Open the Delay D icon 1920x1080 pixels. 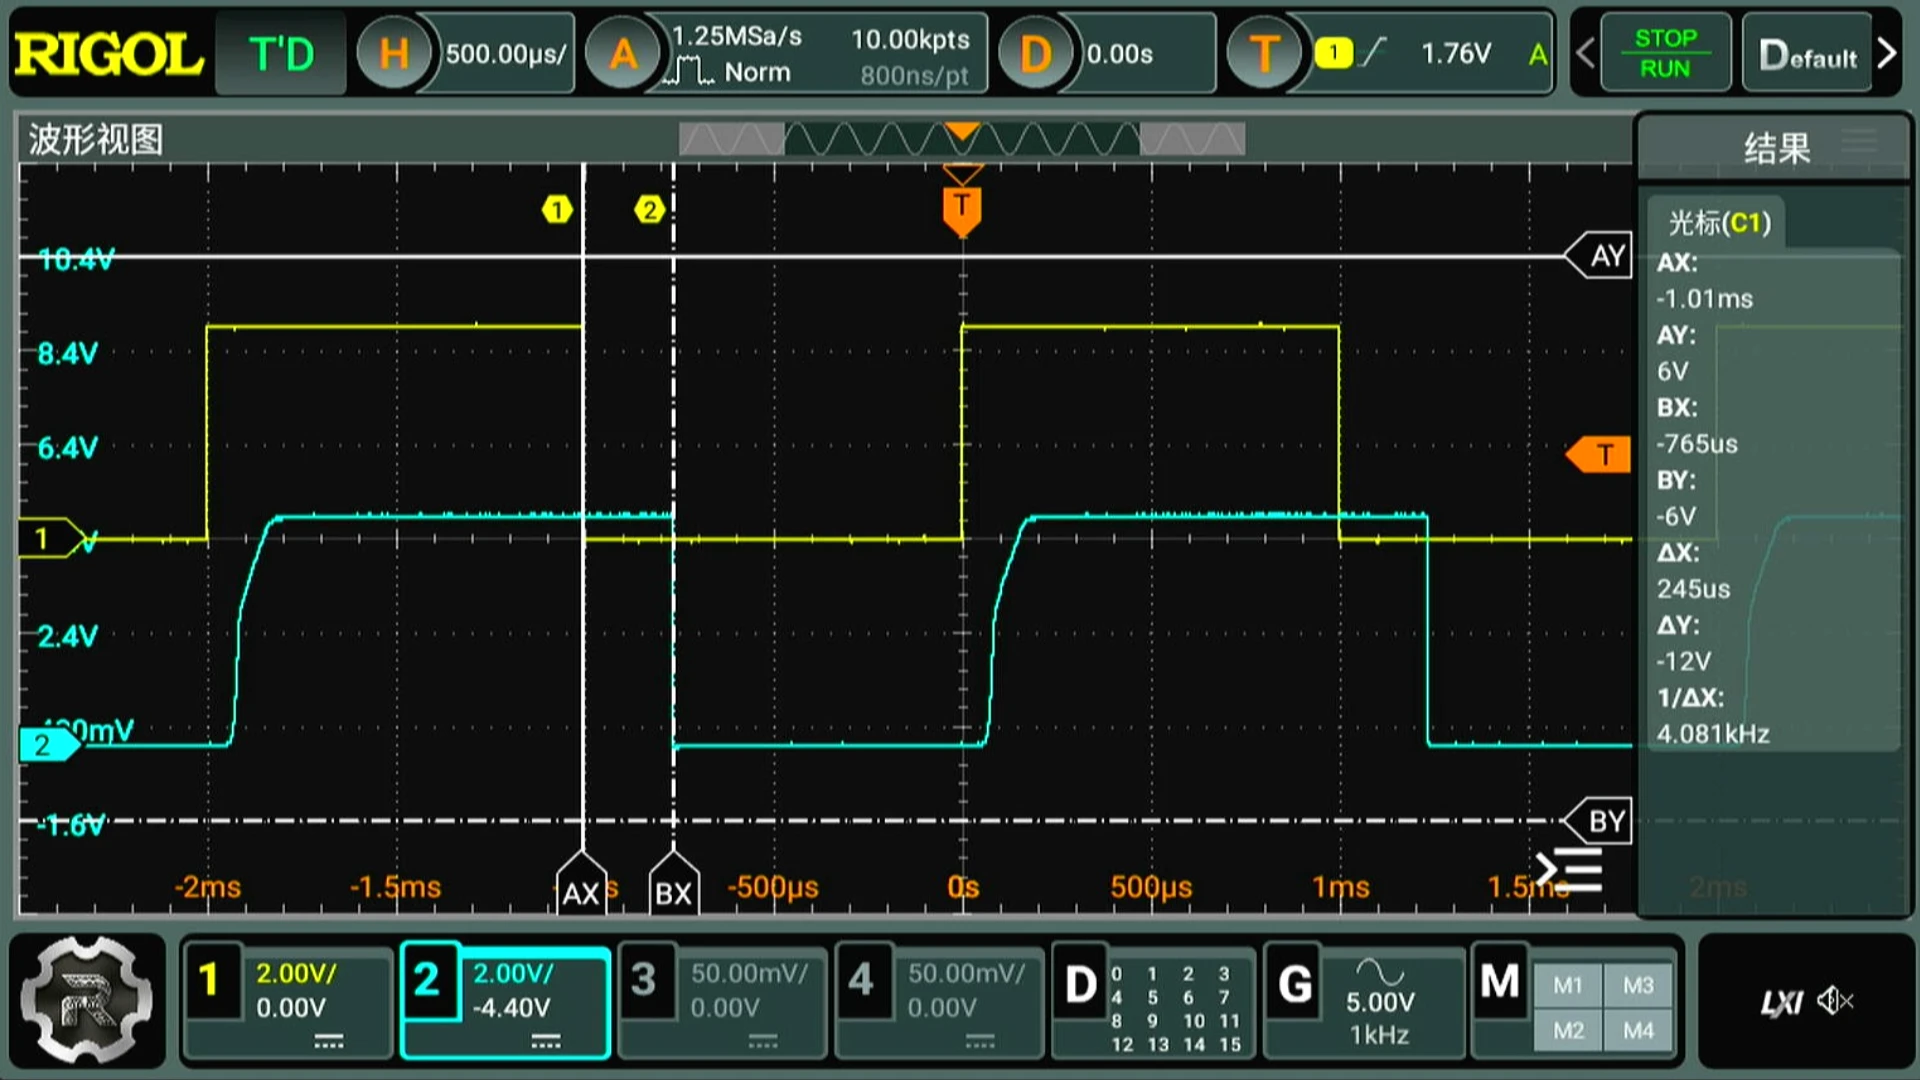click(1035, 54)
